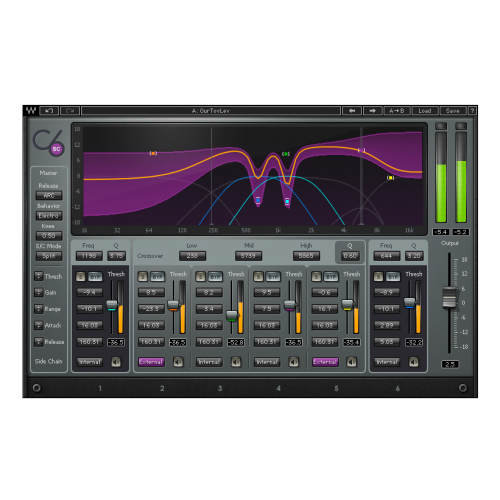This screenshot has width=500, height=500.
Task: Switch band 2 side chain External selector
Action: click(151, 362)
